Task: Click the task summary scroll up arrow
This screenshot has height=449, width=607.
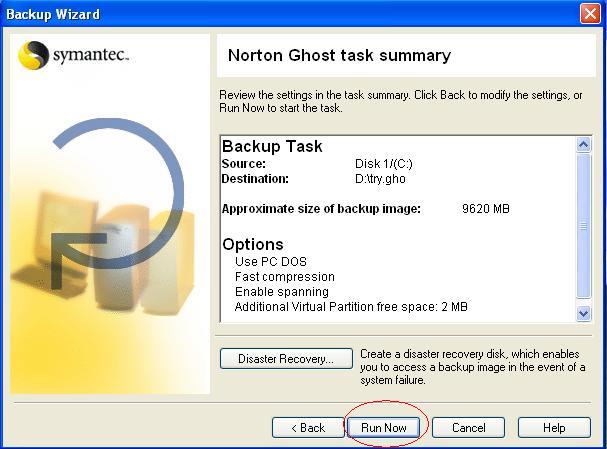Action: click(583, 145)
